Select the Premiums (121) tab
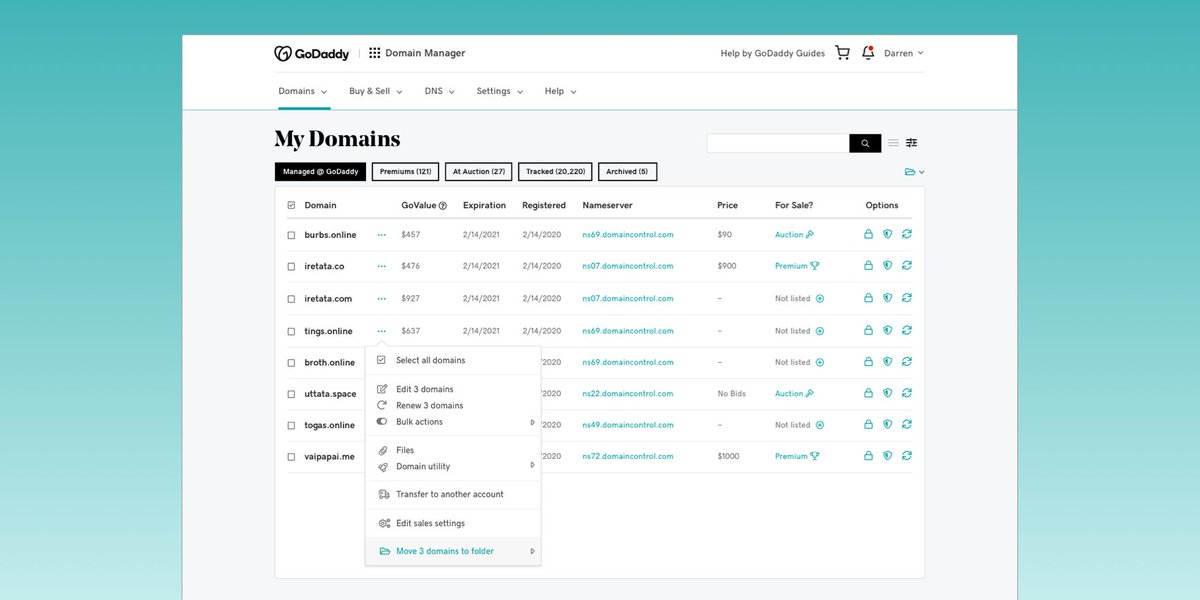 coord(405,172)
